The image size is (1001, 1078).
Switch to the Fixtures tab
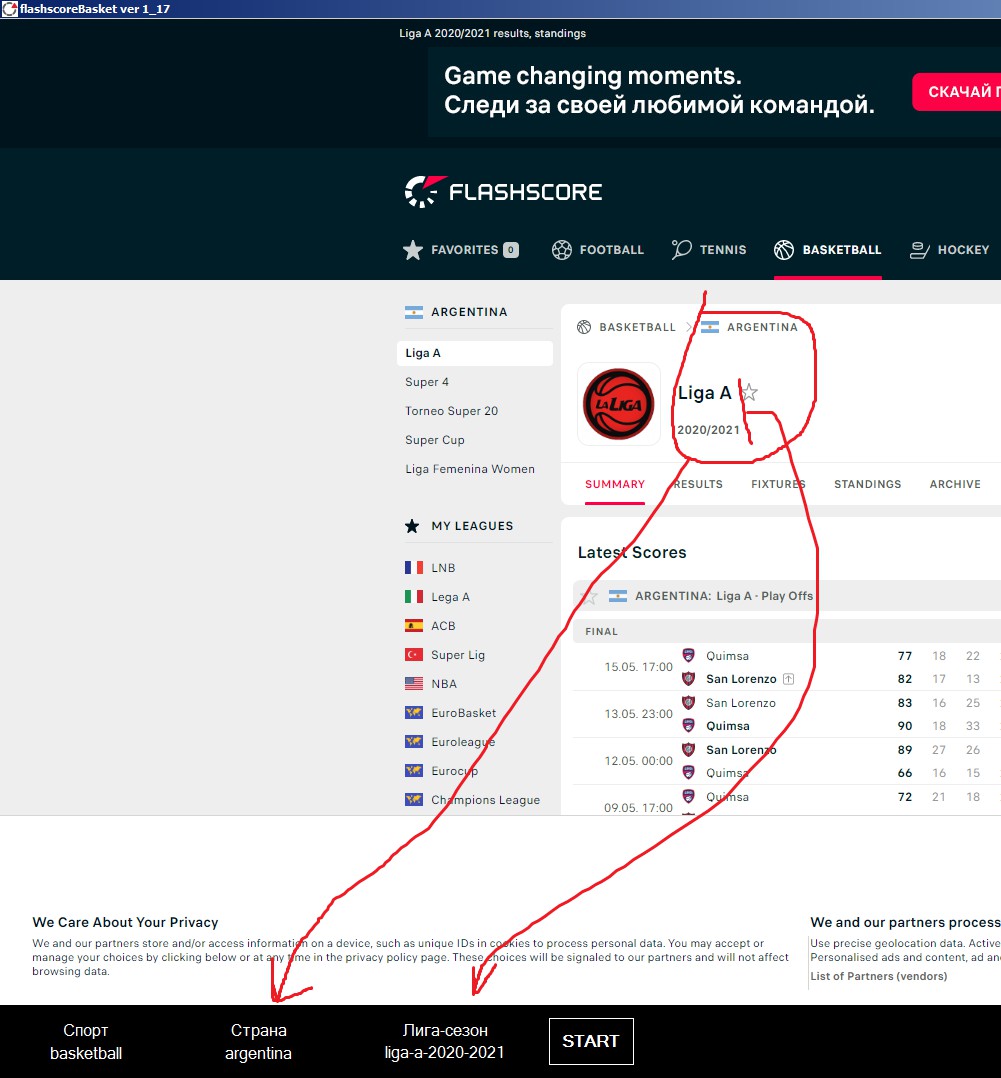click(778, 484)
